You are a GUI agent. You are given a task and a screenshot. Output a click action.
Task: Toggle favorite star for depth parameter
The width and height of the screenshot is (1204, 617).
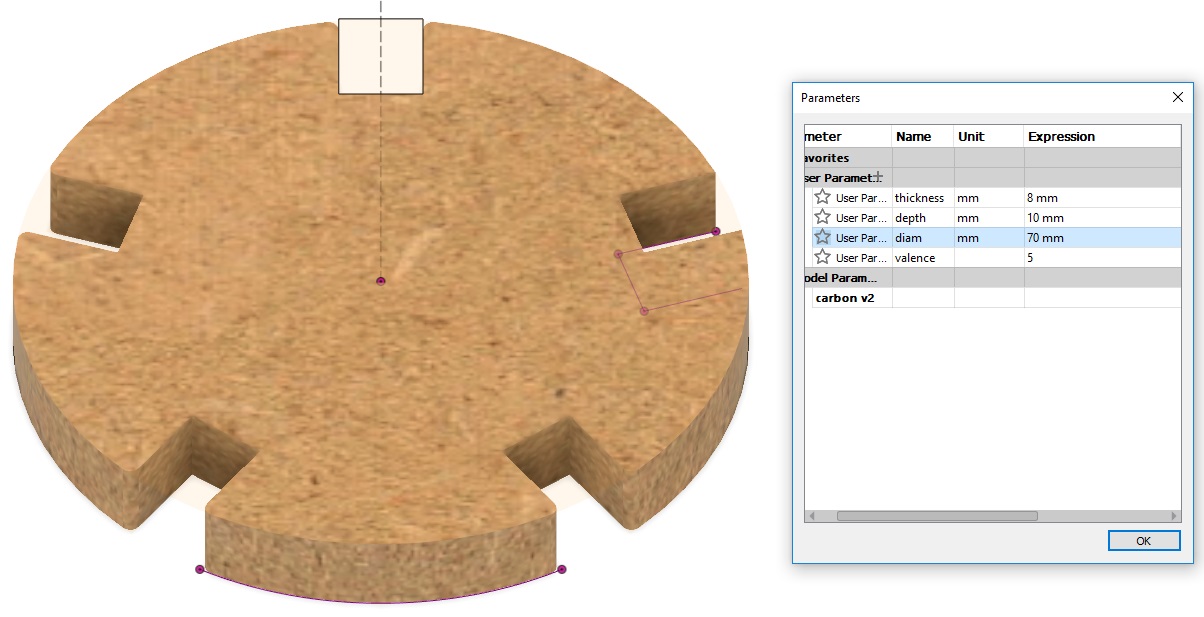point(822,217)
